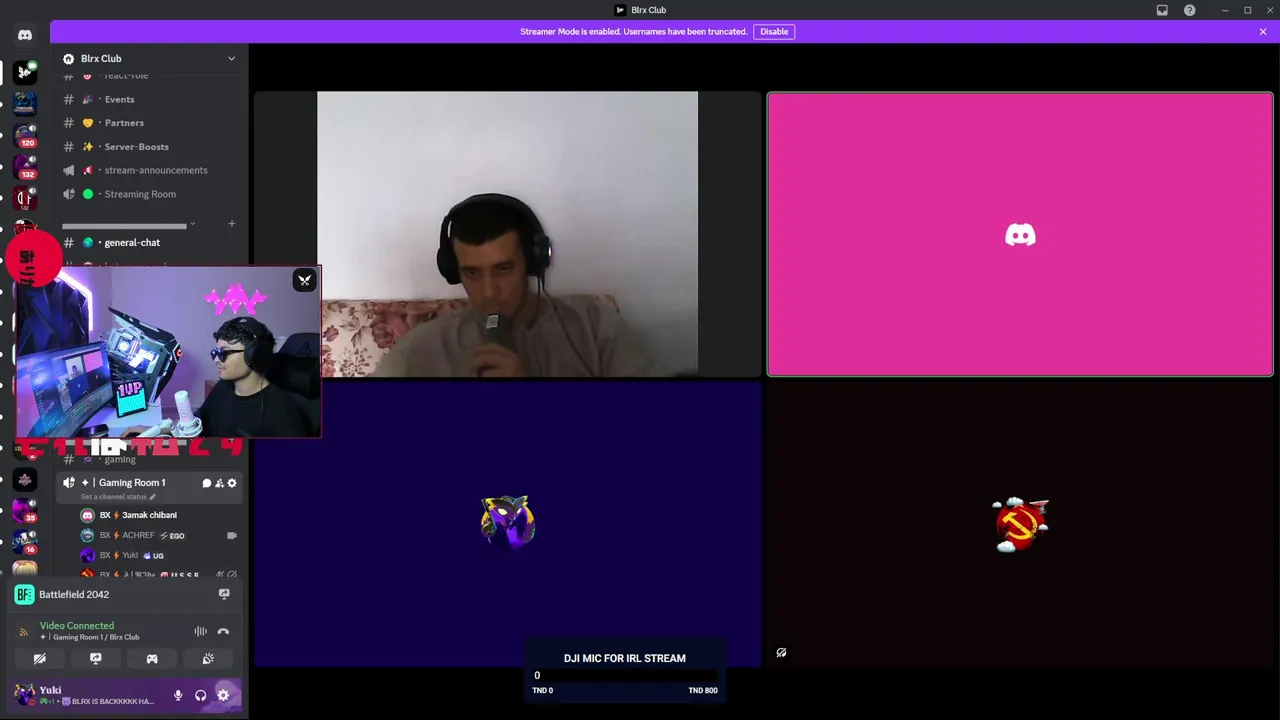
Task: Expand the Blrx Club server menu
Action: (231, 58)
